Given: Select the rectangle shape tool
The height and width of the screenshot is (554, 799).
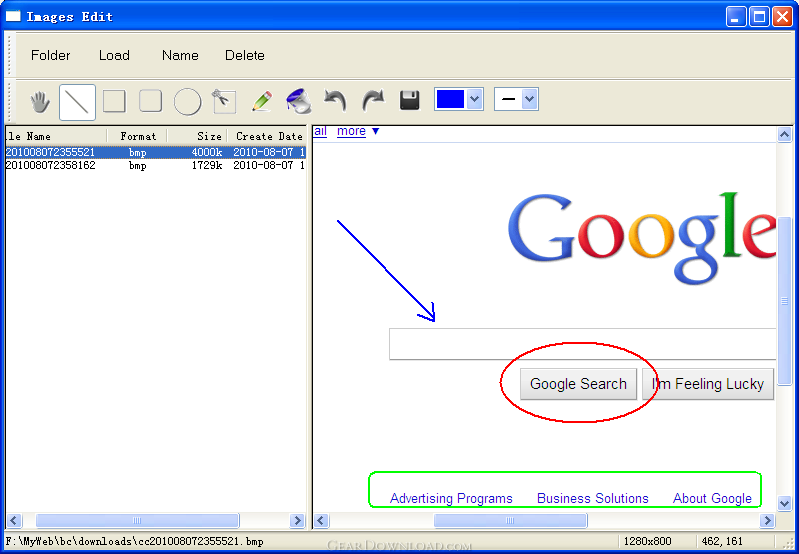Looking at the screenshot, I should coord(114,101).
